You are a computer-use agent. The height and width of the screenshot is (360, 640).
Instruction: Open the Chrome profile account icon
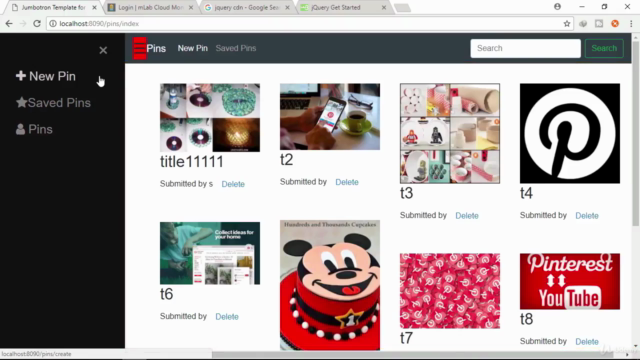(557, 7)
